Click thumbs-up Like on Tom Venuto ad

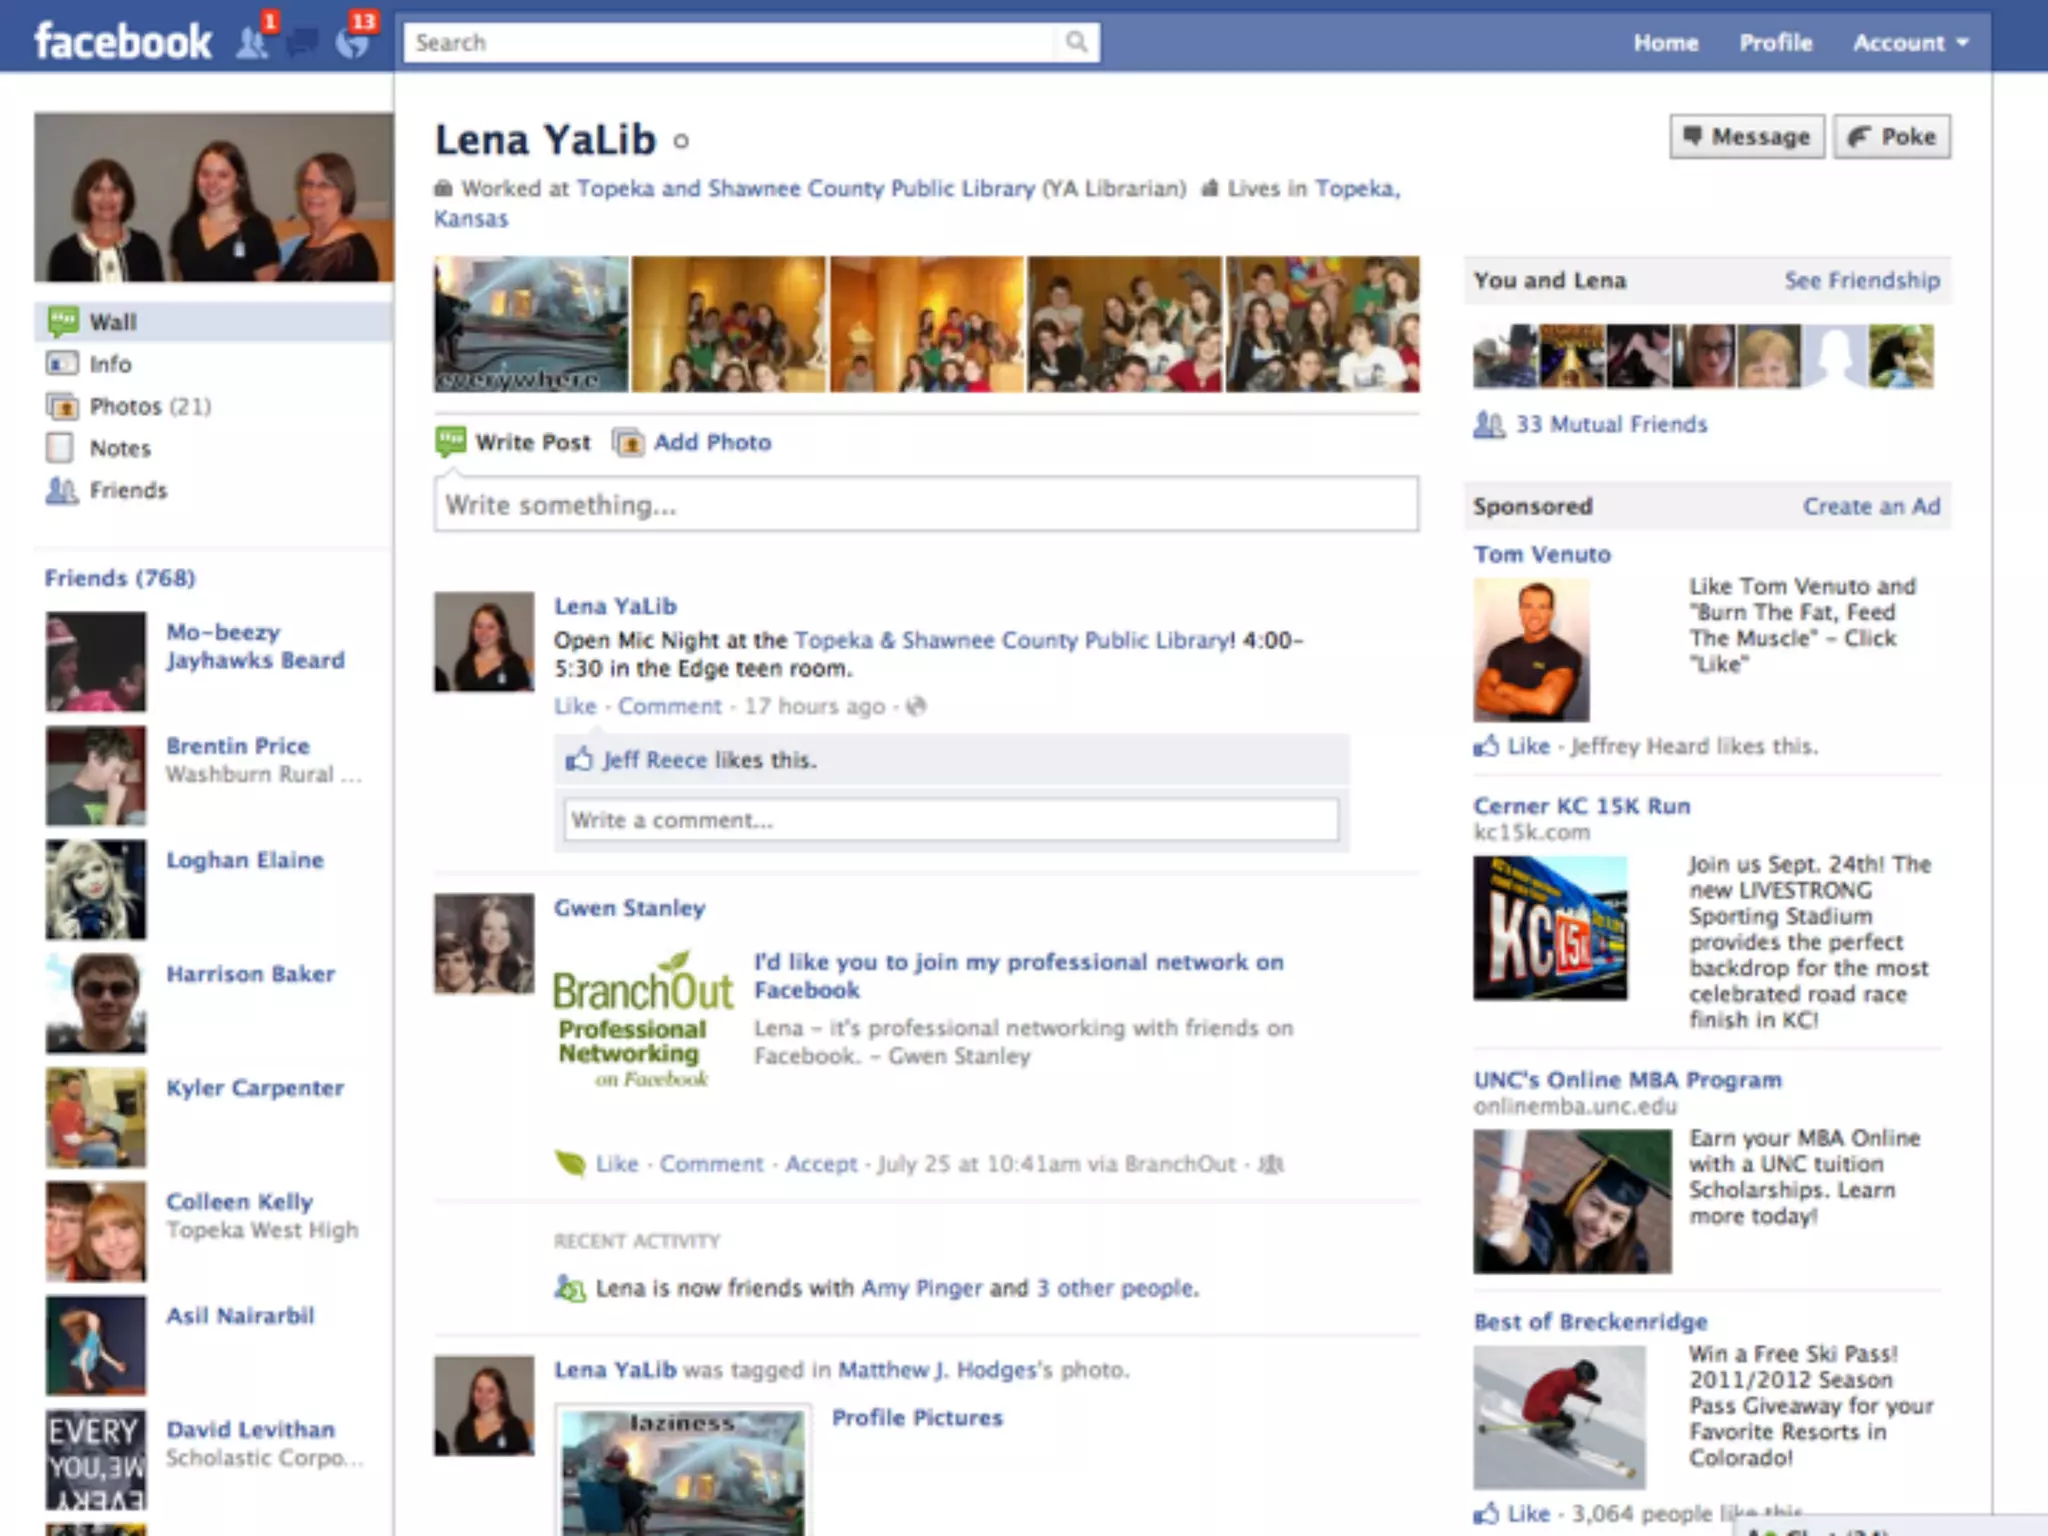click(x=1487, y=746)
